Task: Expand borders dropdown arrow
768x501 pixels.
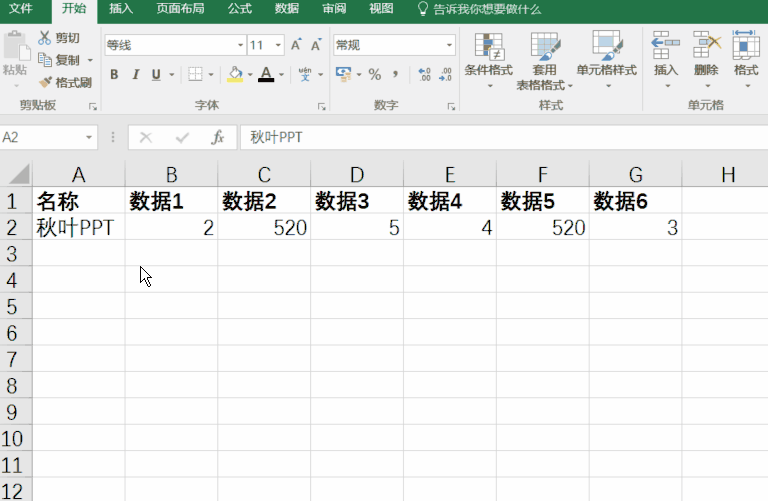Action: pos(211,75)
